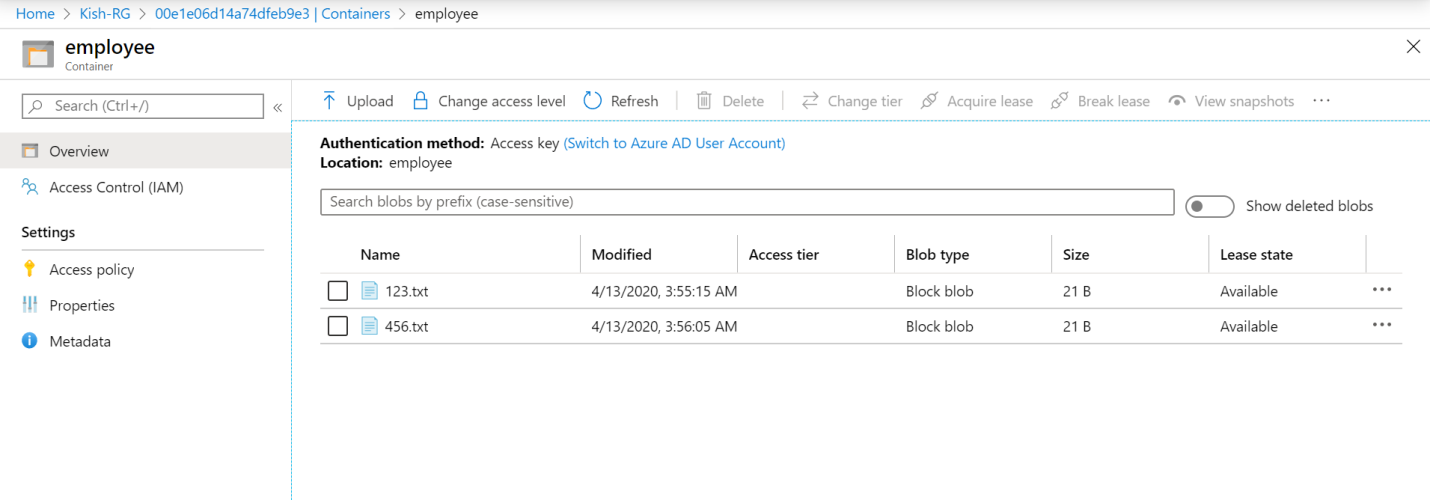
Task: Click the Change tier arrows icon
Action: click(x=810, y=101)
